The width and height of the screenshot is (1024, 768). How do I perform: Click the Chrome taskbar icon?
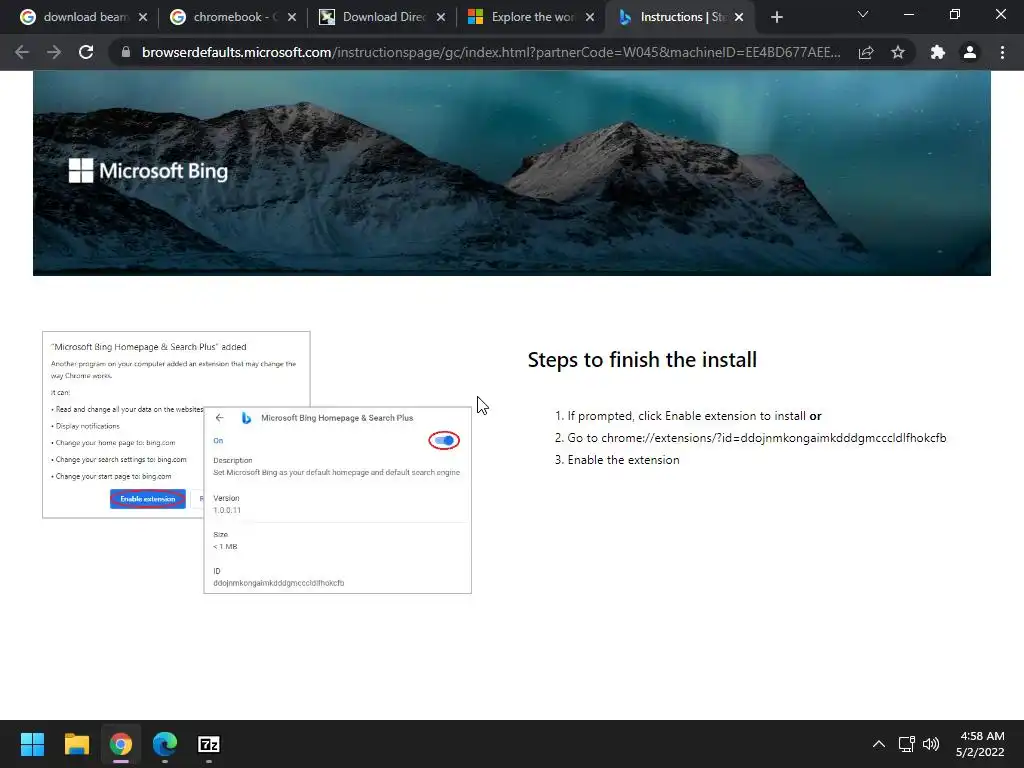[x=121, y=744]
